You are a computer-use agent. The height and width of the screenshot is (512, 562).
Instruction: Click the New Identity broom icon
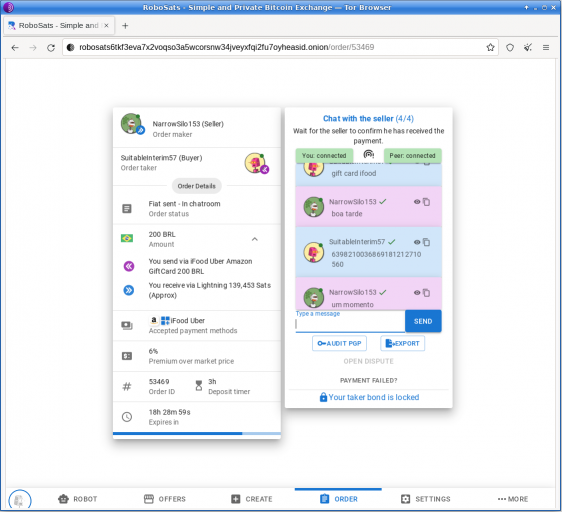[x=528, y=47]
